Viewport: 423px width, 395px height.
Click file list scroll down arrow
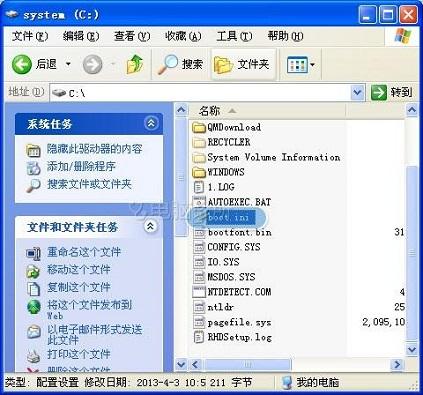tap(412, 349)
